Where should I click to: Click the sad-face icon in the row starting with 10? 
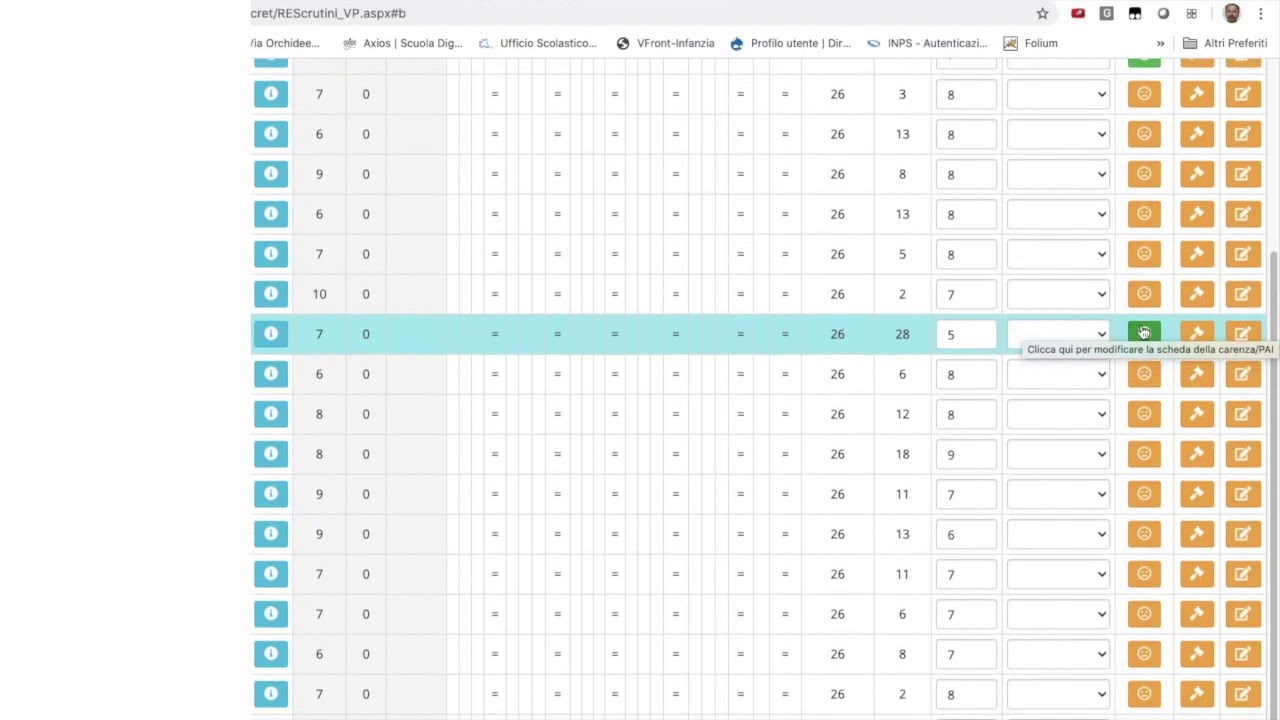(1144, 294)
